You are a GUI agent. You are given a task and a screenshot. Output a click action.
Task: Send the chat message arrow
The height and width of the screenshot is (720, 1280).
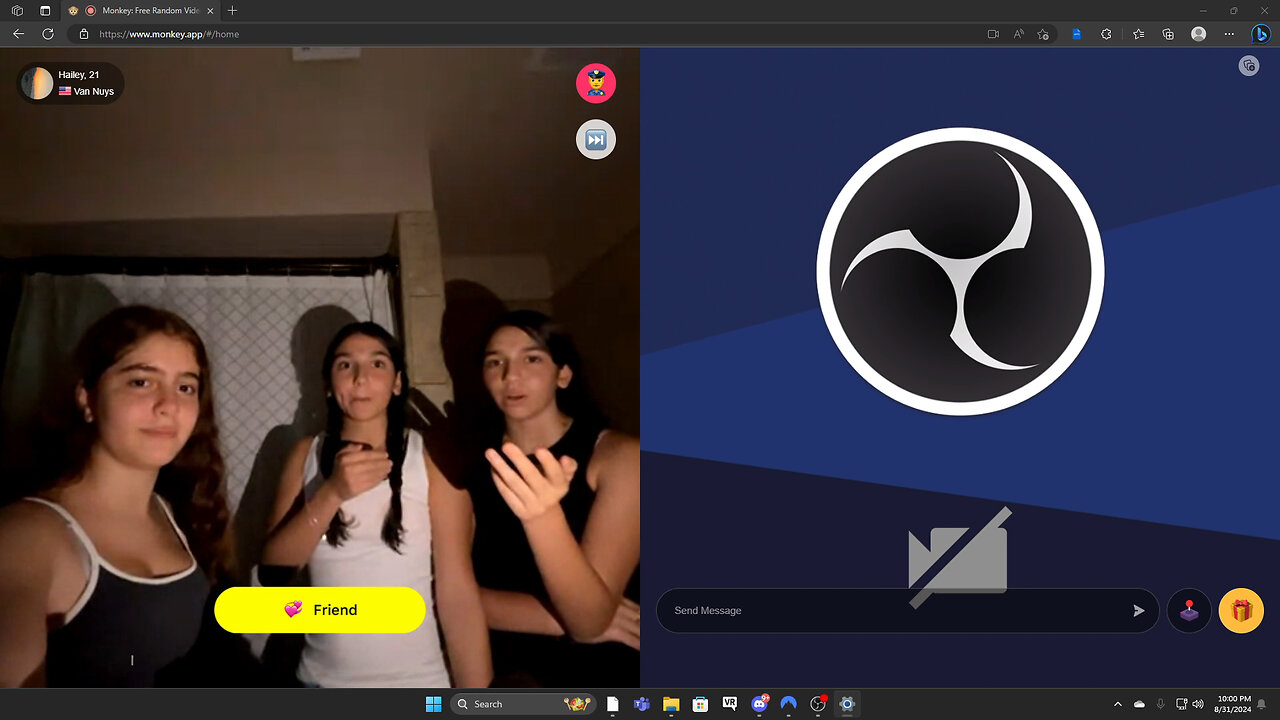tap(1138, 610)
